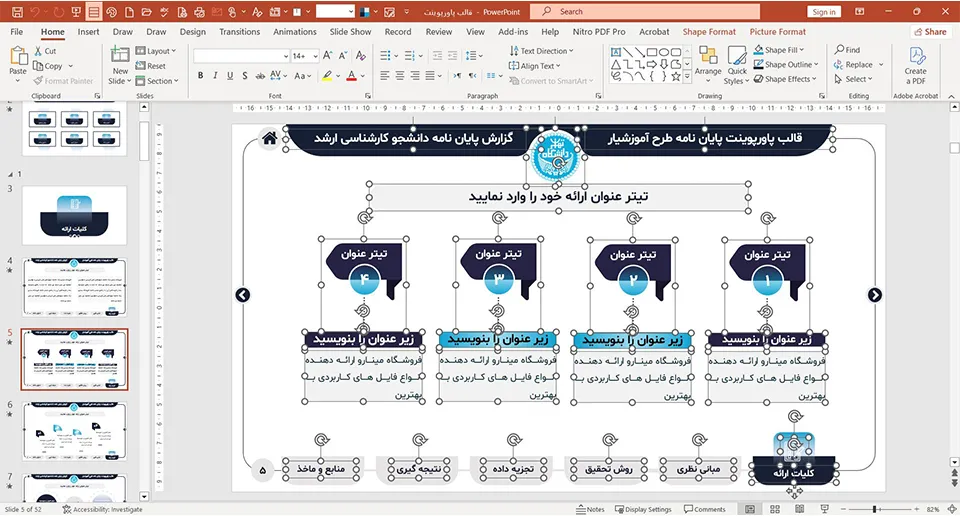Clear all formatting icon
The width and height of the screenshot is (960, 516).
361,56
